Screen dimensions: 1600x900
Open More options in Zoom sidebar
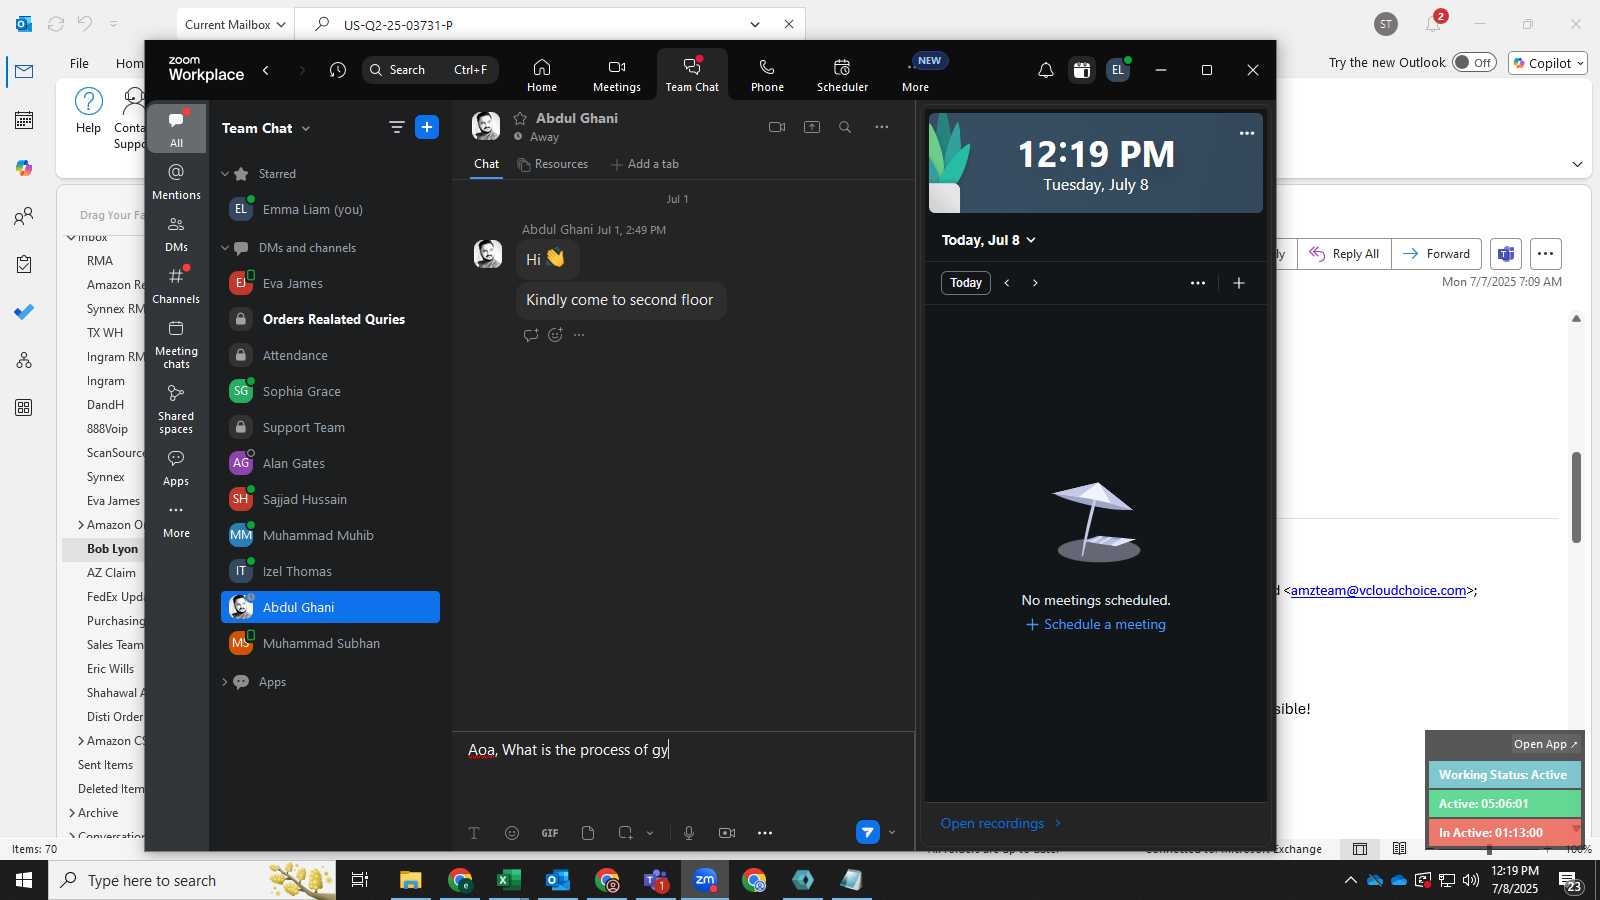[x=176, y=520]
